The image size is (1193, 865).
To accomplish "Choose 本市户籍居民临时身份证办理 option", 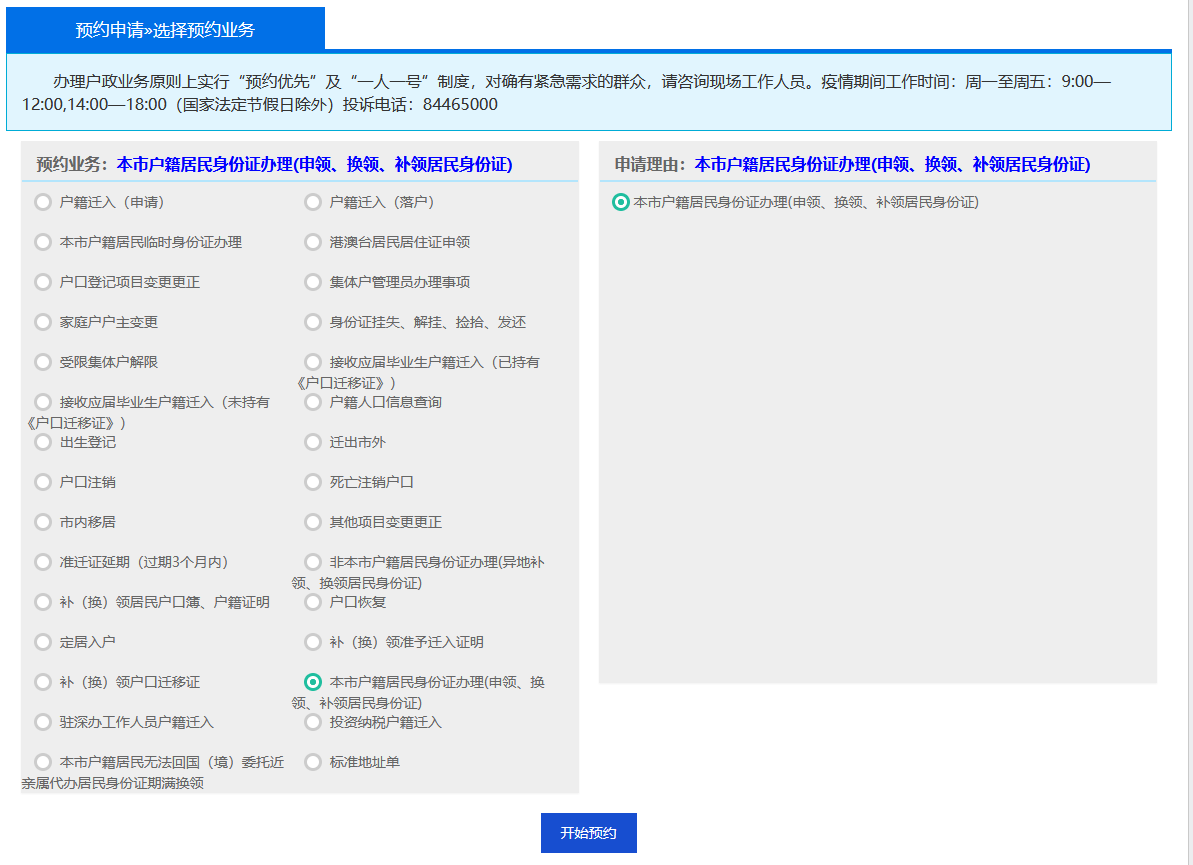I will [x=43, y=242].
